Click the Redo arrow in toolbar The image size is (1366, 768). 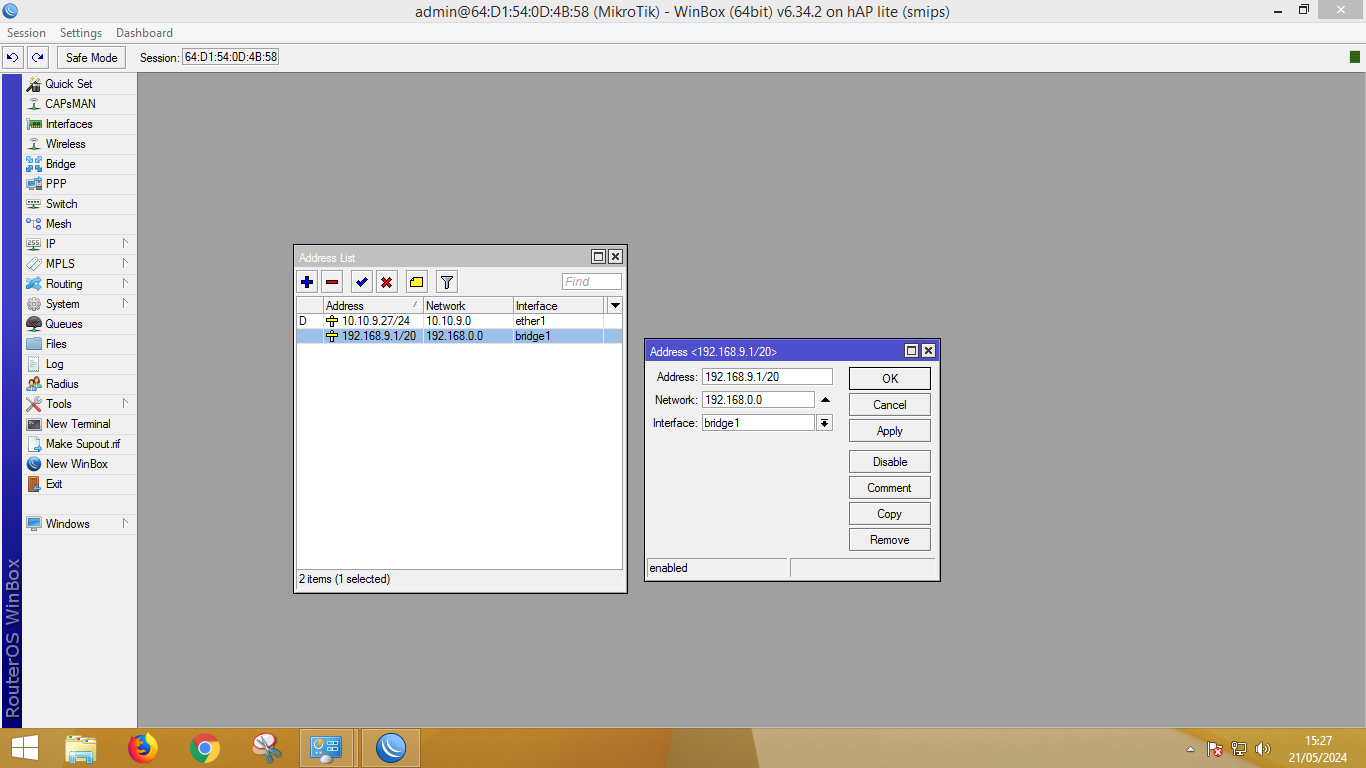pos(37,58)
